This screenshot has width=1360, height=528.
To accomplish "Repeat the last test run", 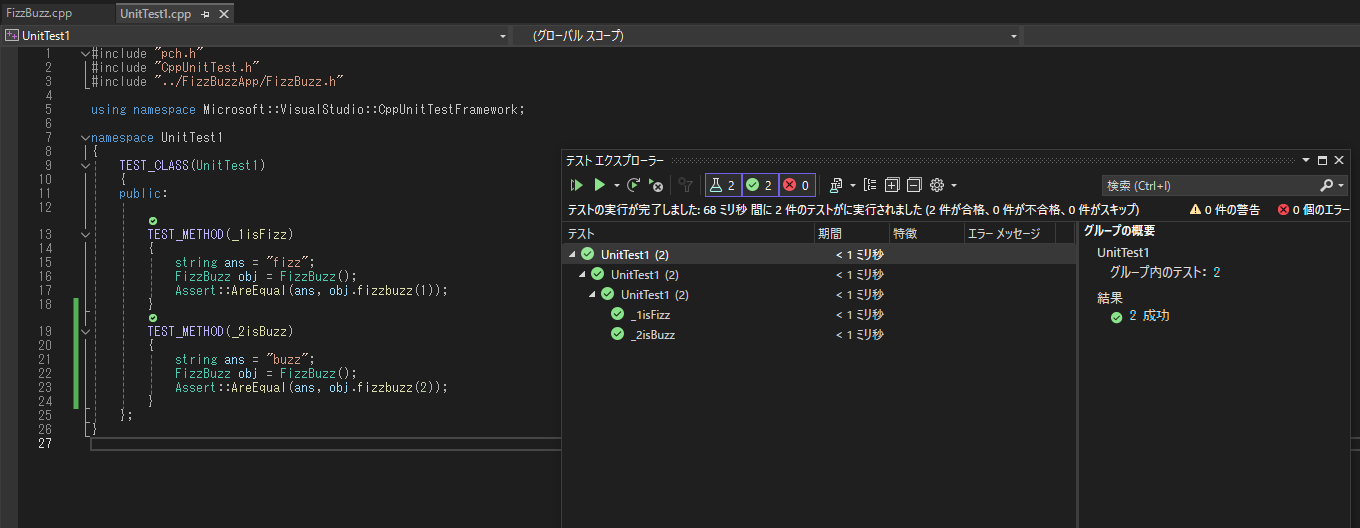I will point(634,185).
